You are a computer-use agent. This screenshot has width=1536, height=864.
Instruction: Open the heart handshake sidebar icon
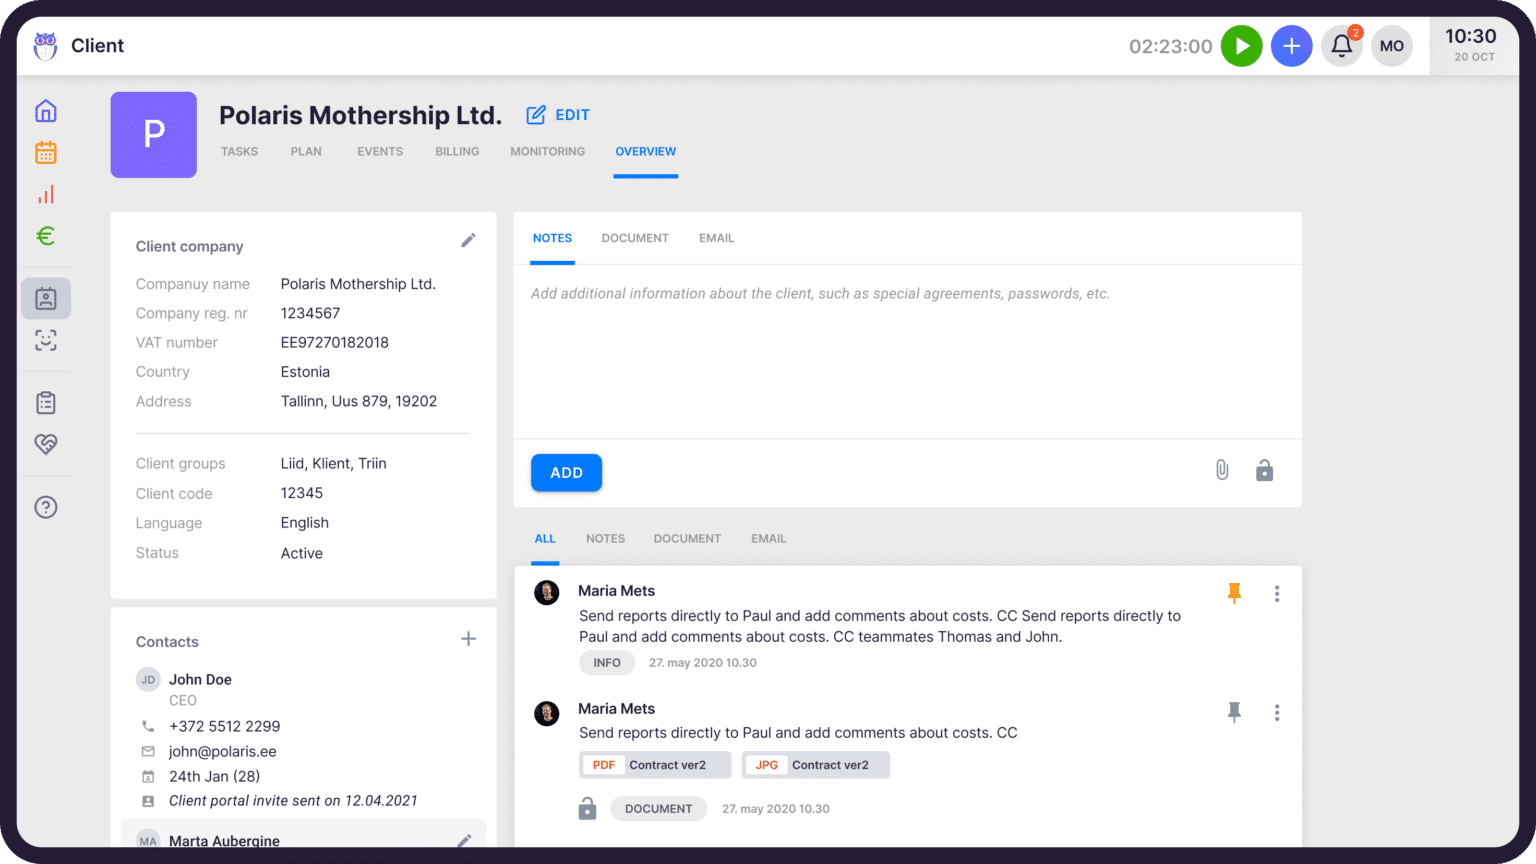[x=46, y=444]
